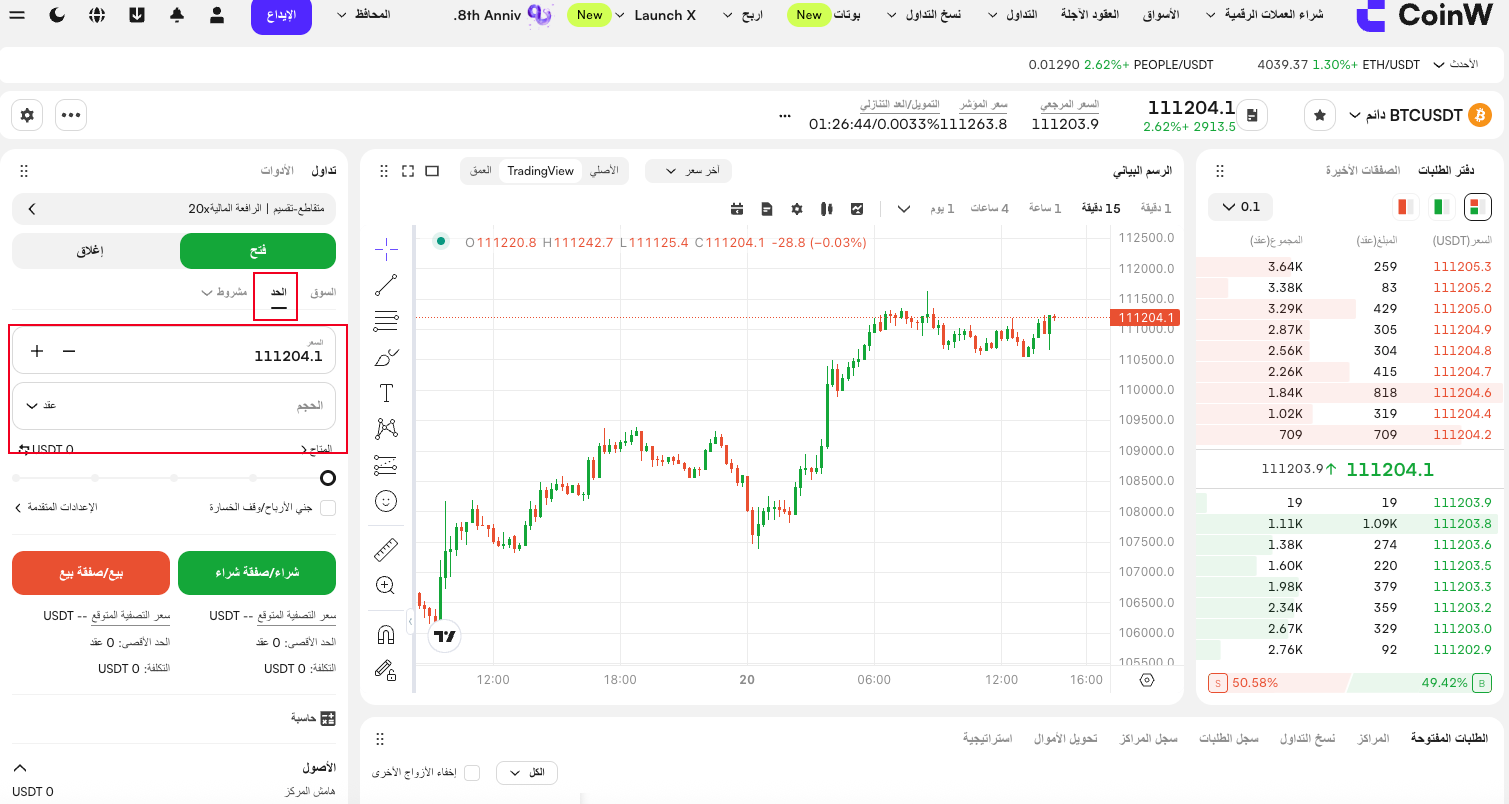Open the chart indicators icon

pos(857,209)
